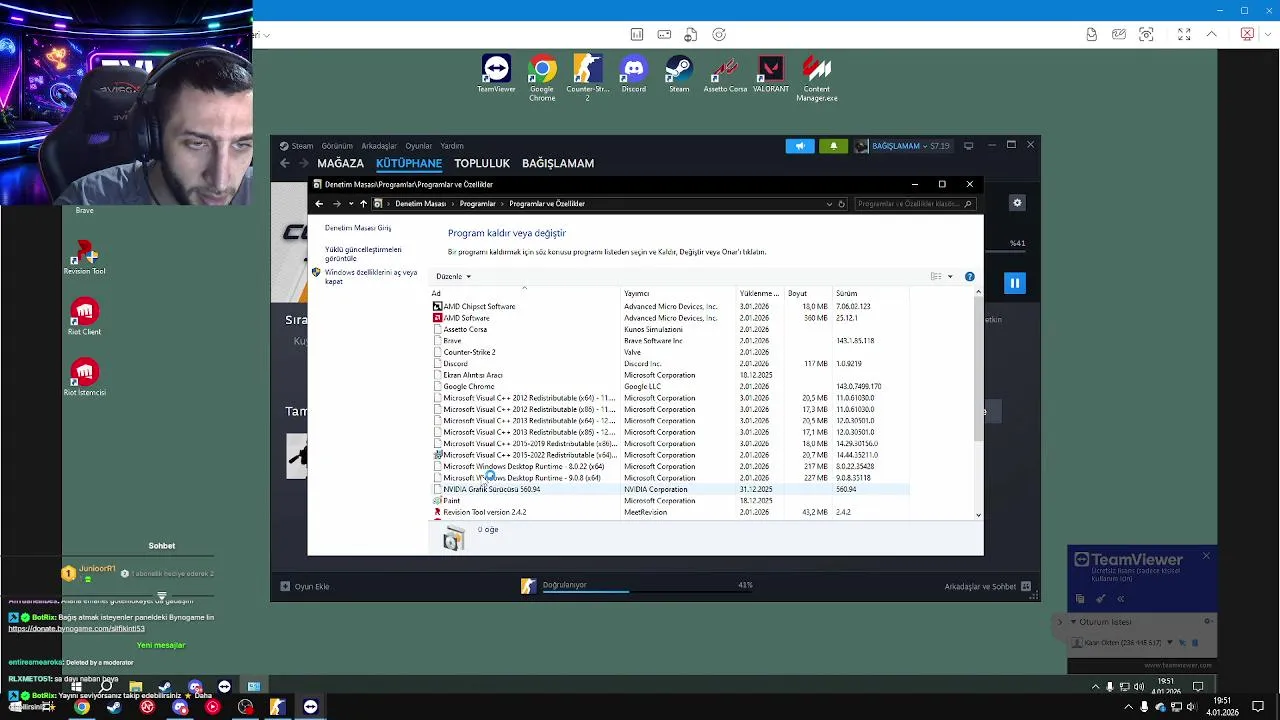Open the Riot Client desktop shortcut
This screenshot has height=720, width=1280.
[x=84, y=317]
